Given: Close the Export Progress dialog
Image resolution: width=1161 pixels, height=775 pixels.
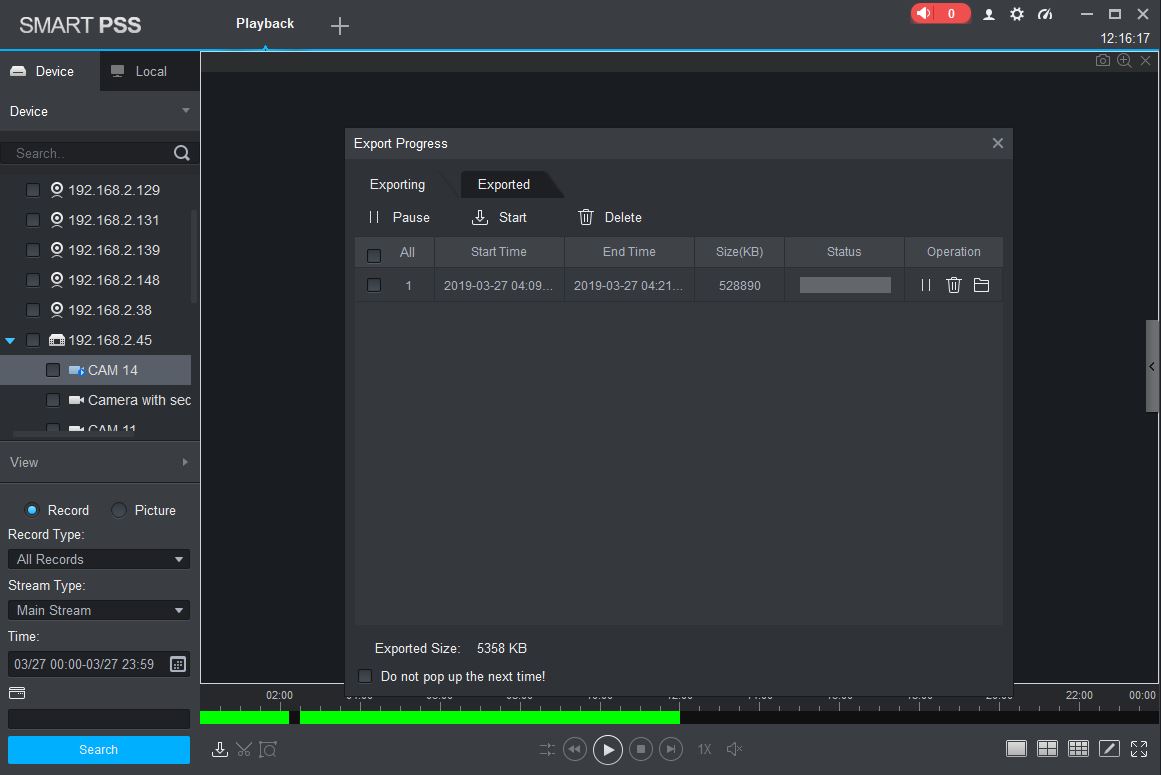Looking at the screenshot, I should point(997,143).
